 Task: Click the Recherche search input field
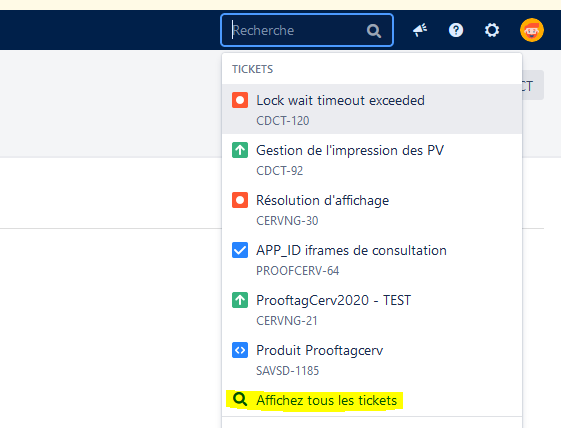(x=307, y=30)
